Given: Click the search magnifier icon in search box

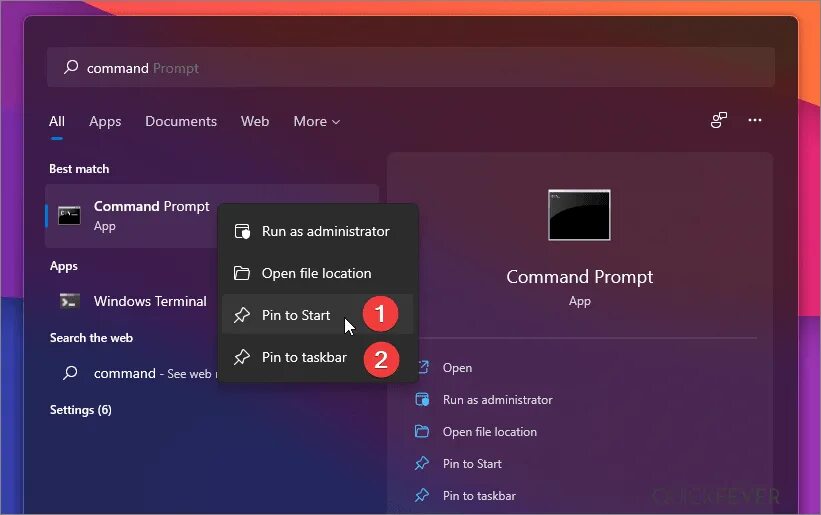Looking at the screenshot, I should click(x=71, y=67).
